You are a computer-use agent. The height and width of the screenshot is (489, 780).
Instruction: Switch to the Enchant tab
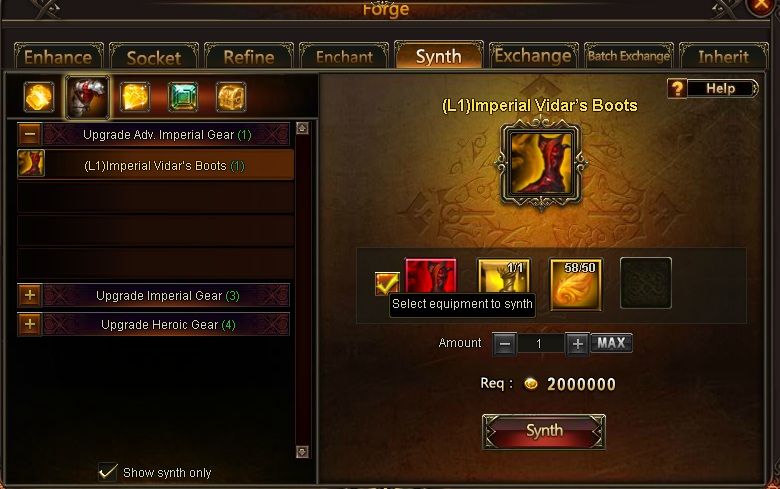pos(344,56)
